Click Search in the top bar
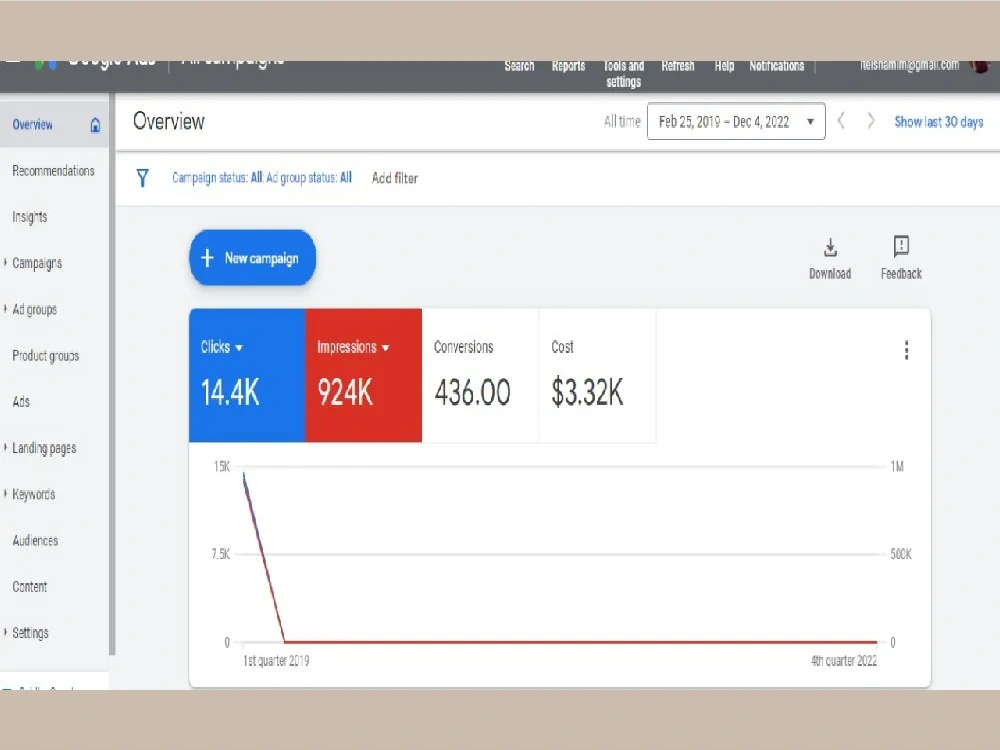Viewport: 1000px width, 750px height. click(x=519, y=66)
